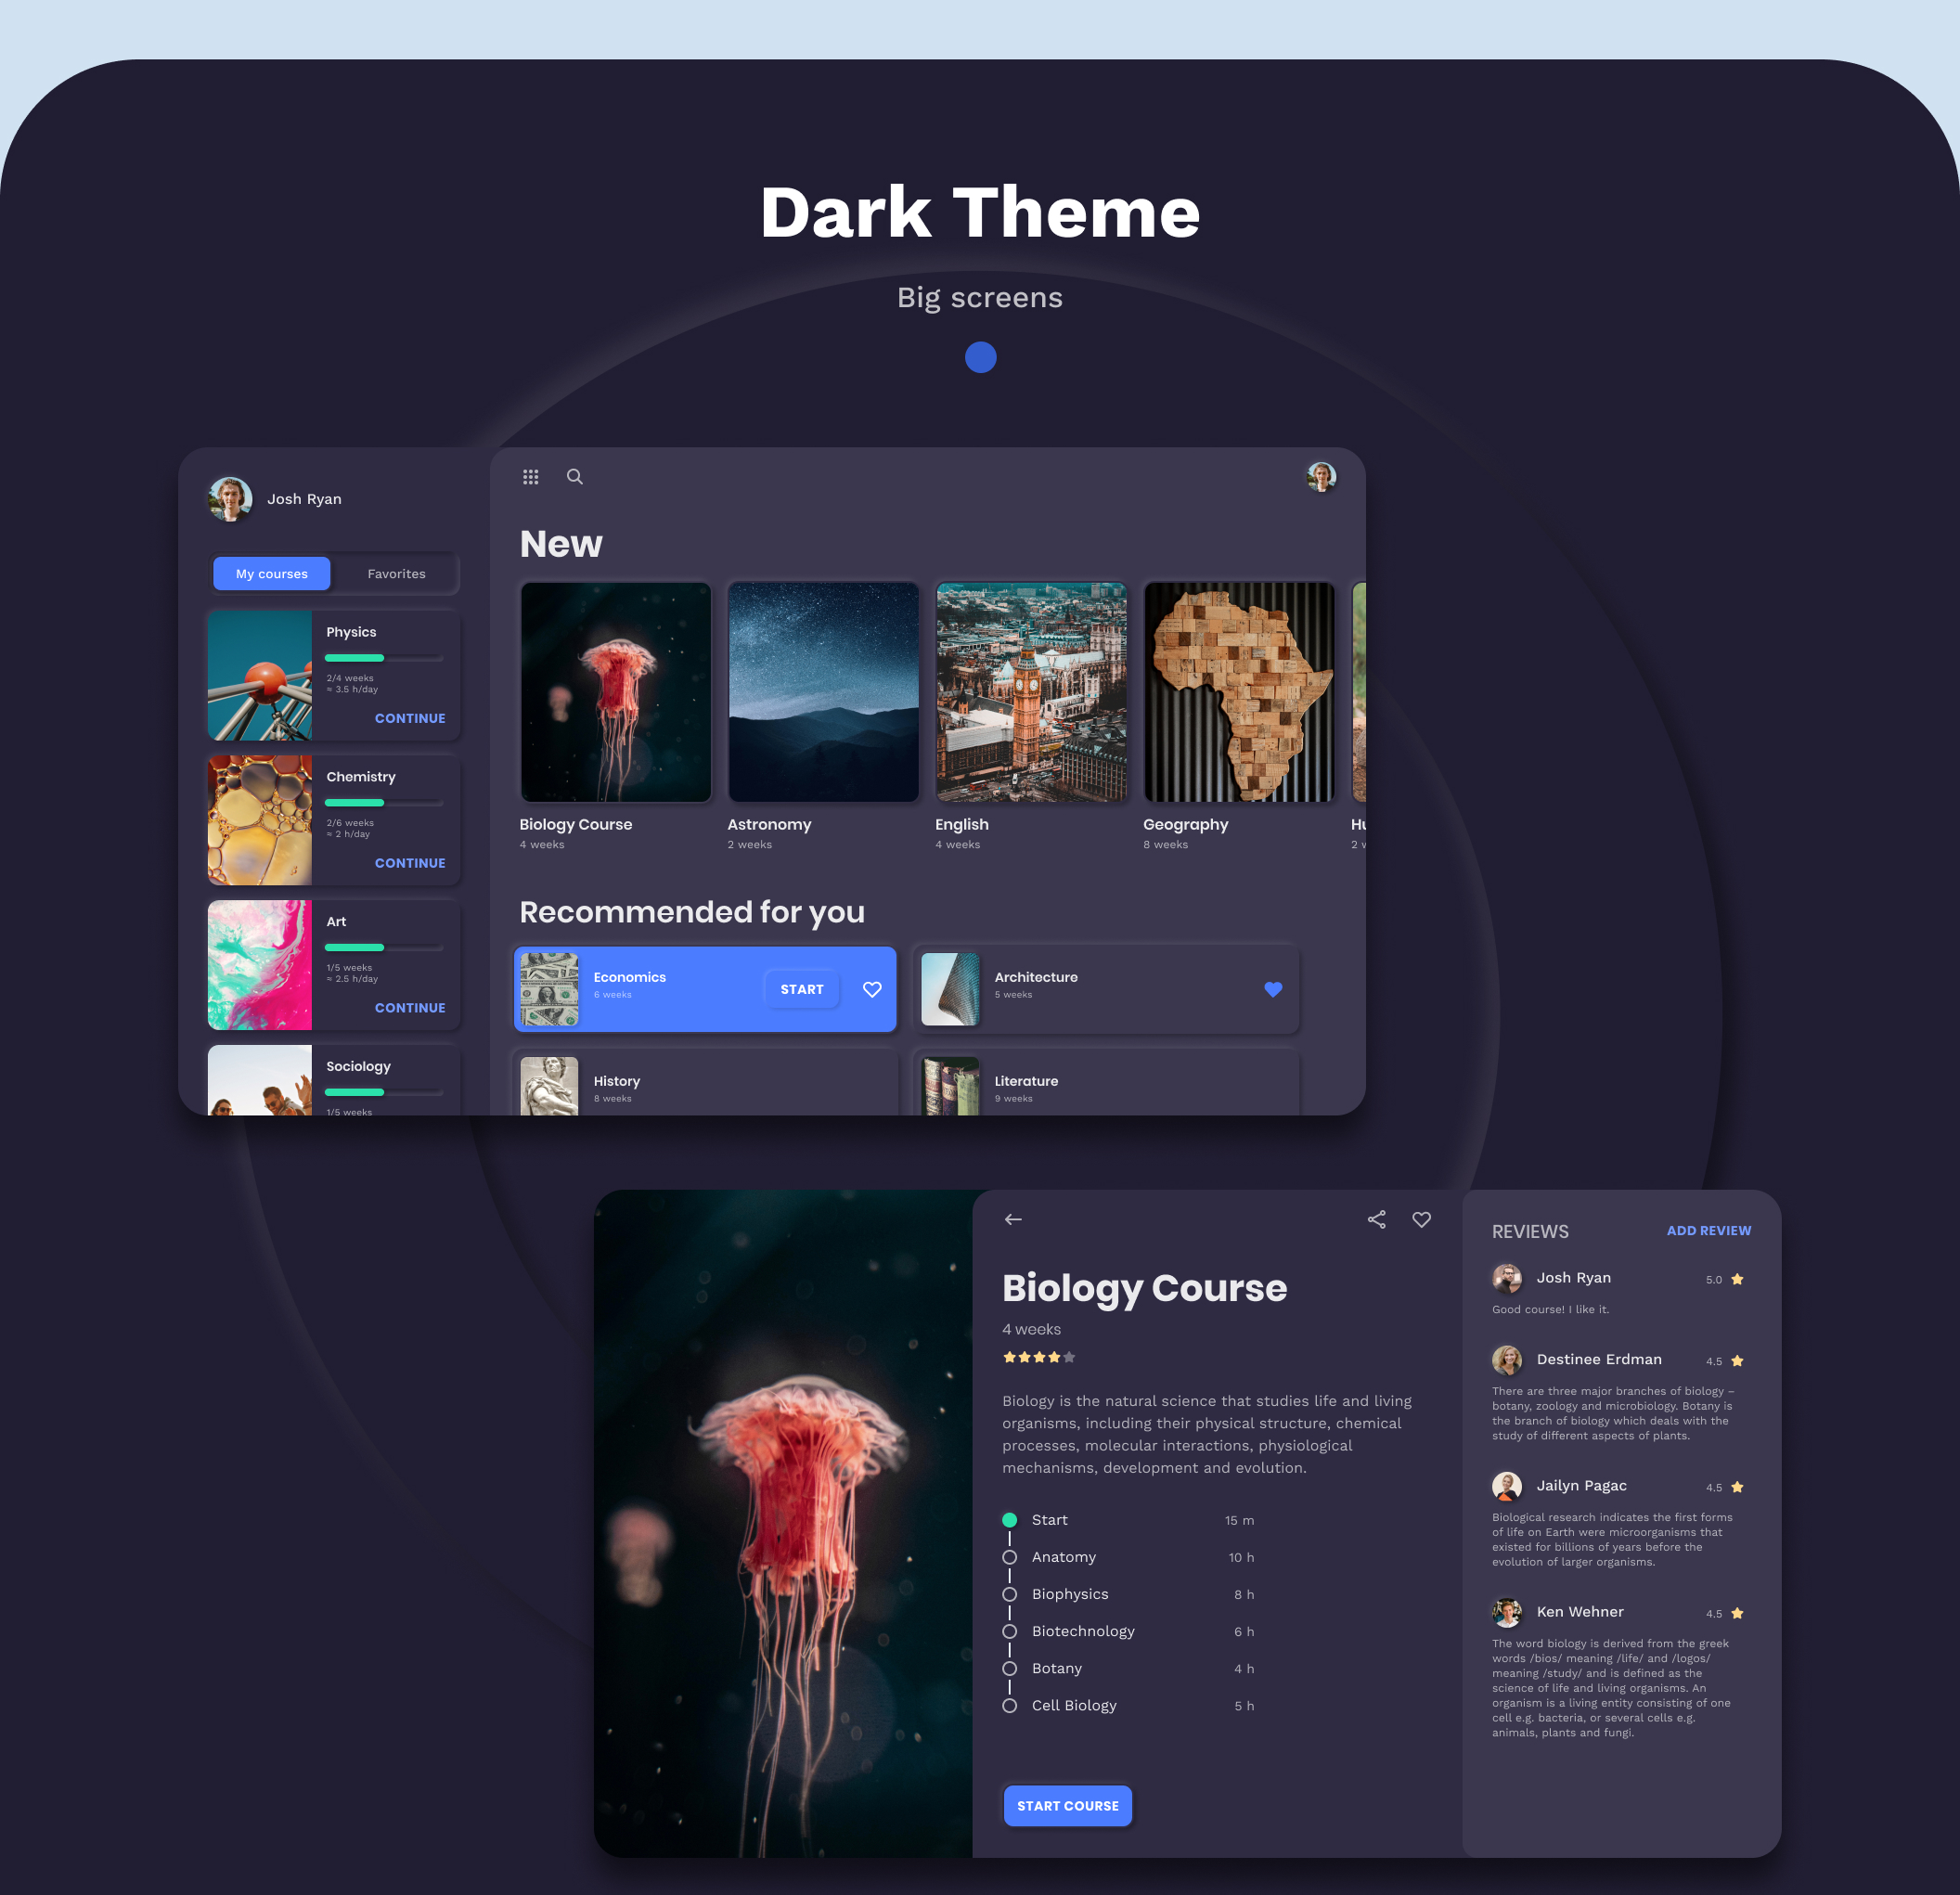1960x1895 pixels.
Task: Click the back arrow on Biology Course
Action: [1013, 1219]
